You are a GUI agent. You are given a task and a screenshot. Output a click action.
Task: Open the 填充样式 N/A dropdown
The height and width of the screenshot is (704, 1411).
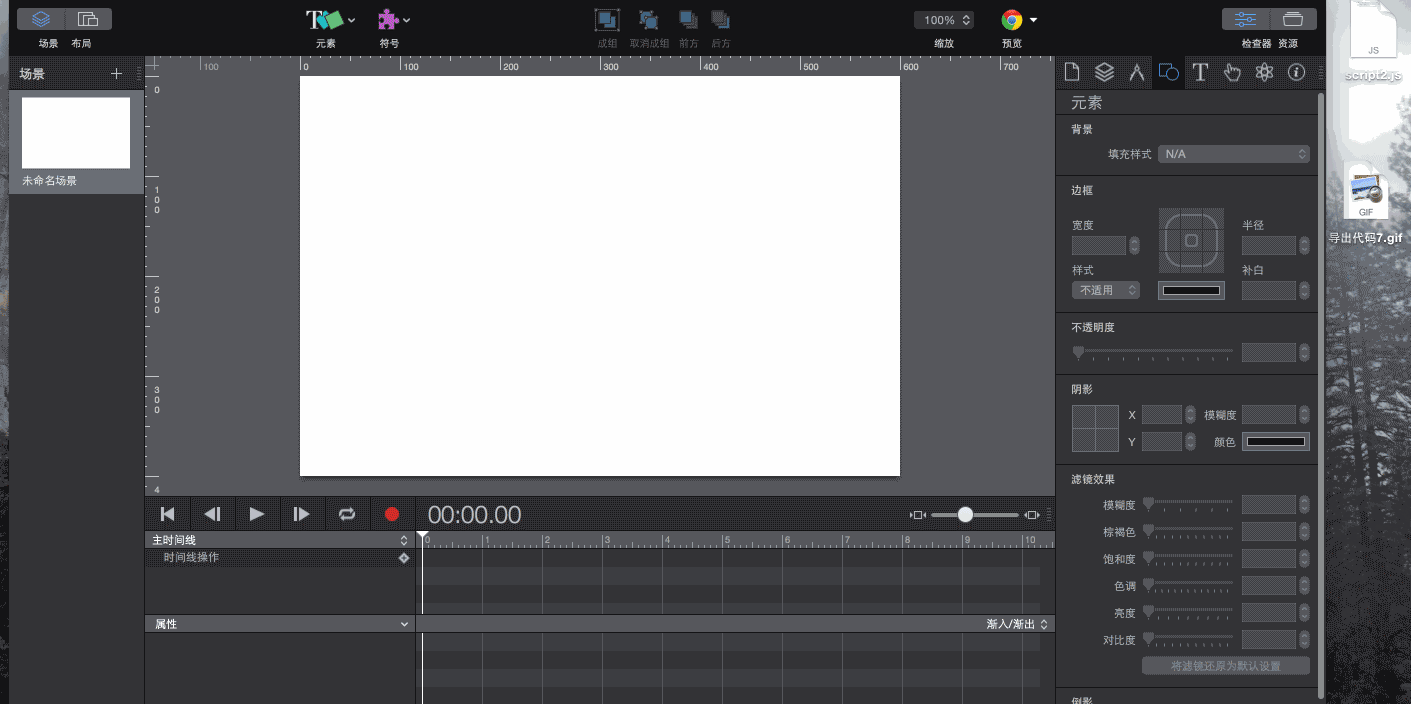coord(1233,154)
